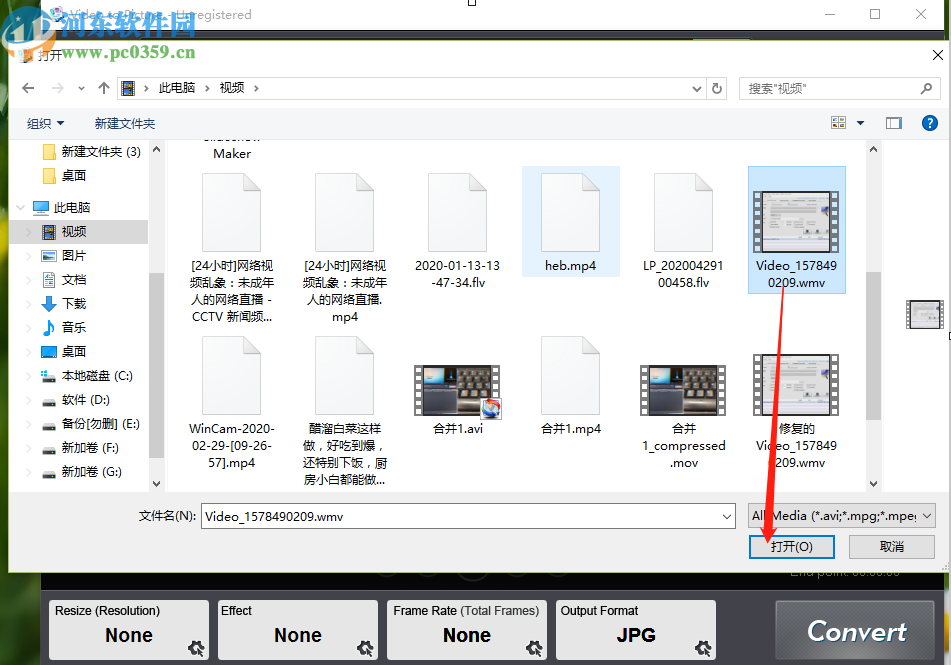Select 文档 in the navigation tree
951x665 pixels.
(x=64, y=280)
